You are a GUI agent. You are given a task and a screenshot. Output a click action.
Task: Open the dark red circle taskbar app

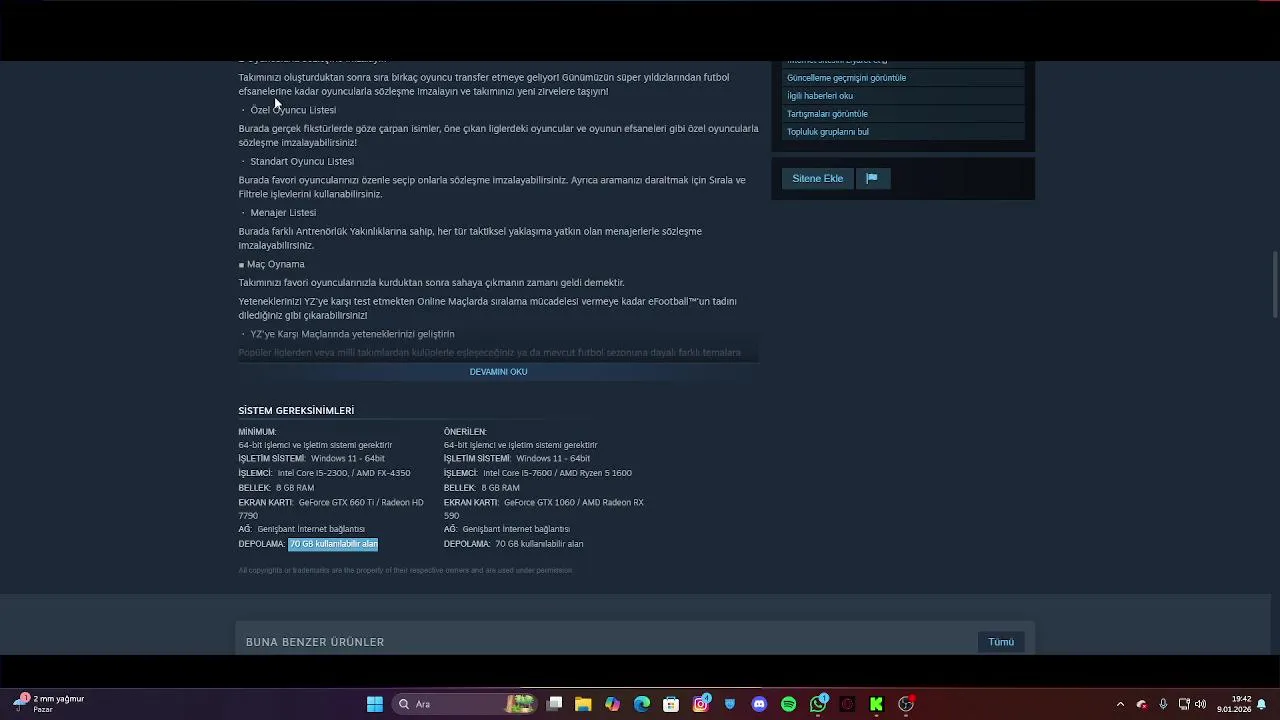(x=847, y=704)
